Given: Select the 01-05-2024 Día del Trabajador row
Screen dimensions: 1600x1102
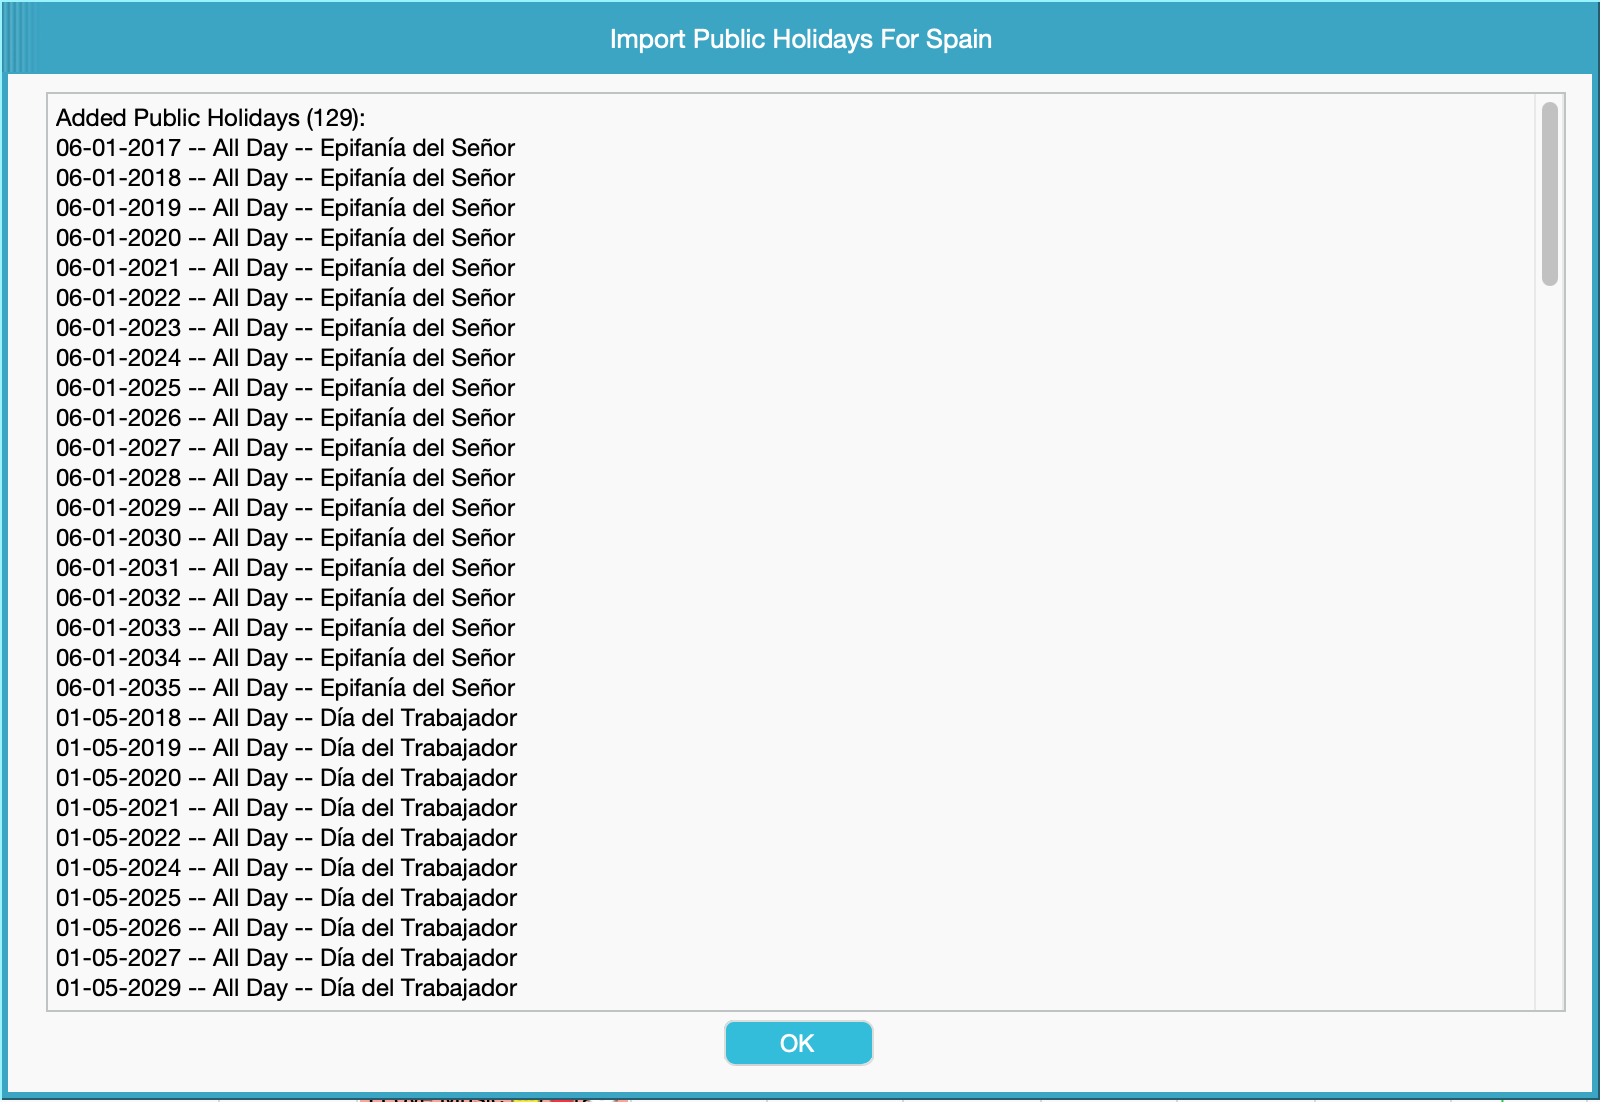Looking at the screenshot, I should tap(286, 868).
